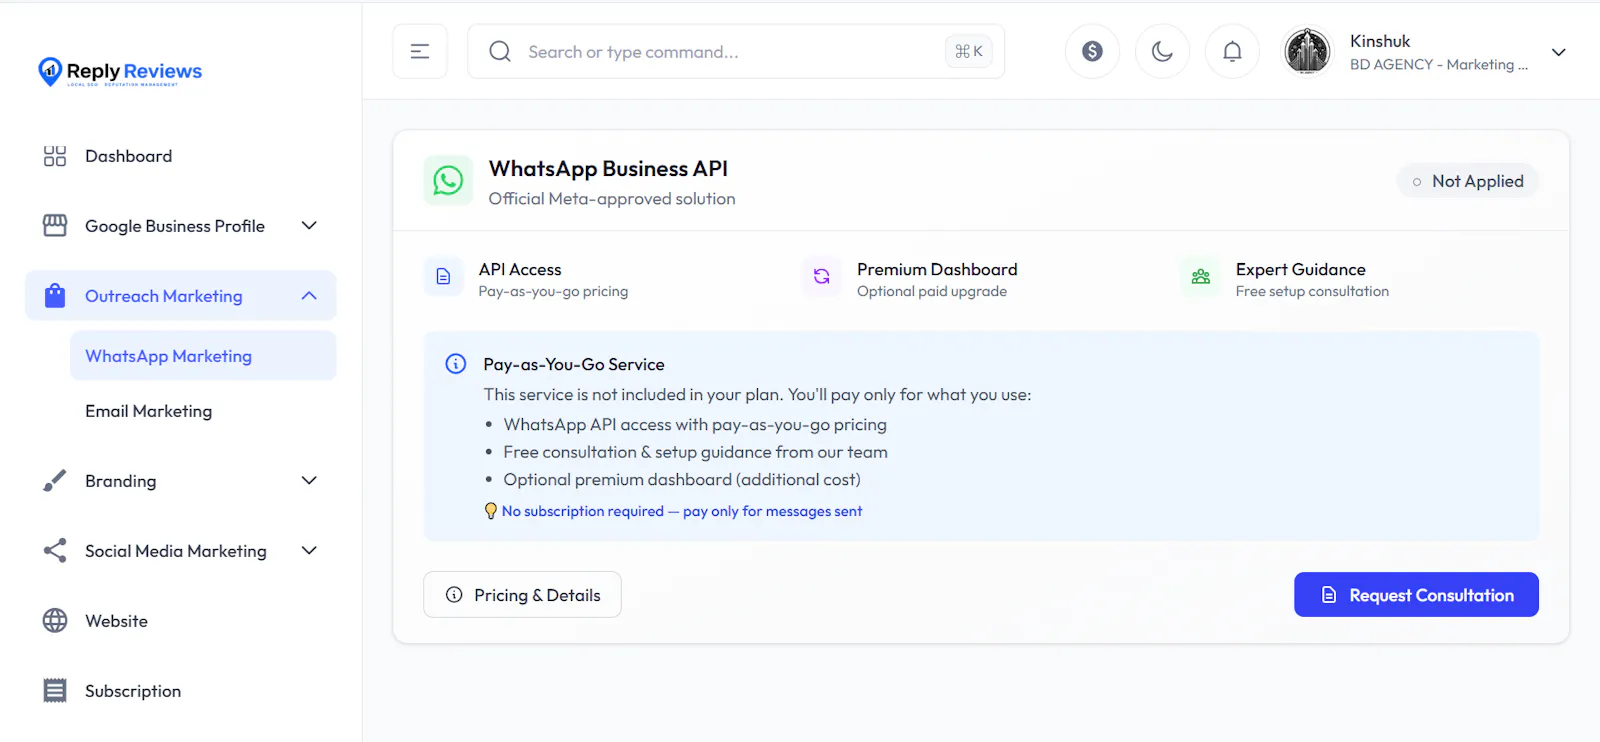Click the search magnifier icon
Image resolution: width=1600 pixels, height=742 pixels.
click(x=500, y=51)
